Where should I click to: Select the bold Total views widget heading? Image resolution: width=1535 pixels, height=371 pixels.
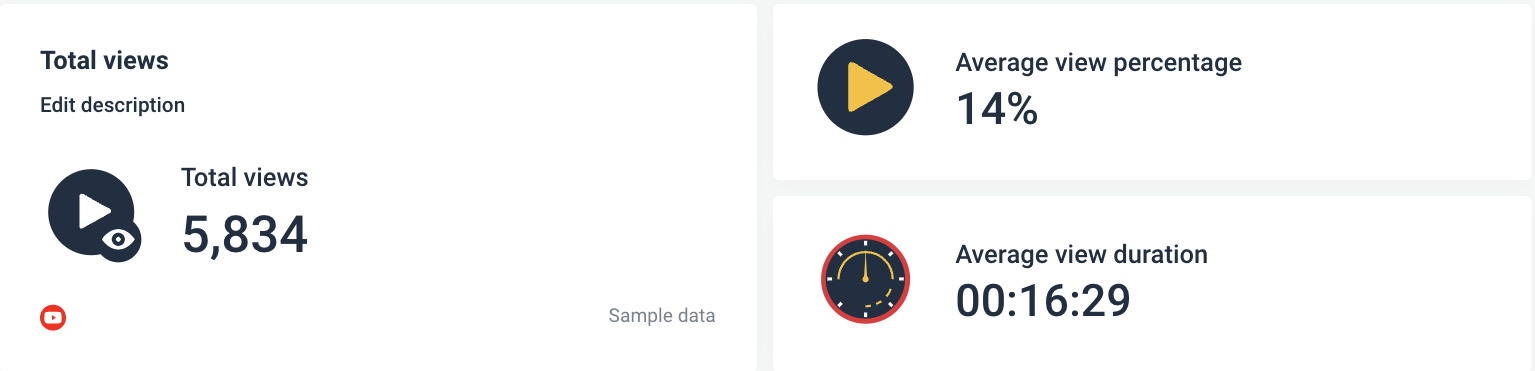point(104,61)
